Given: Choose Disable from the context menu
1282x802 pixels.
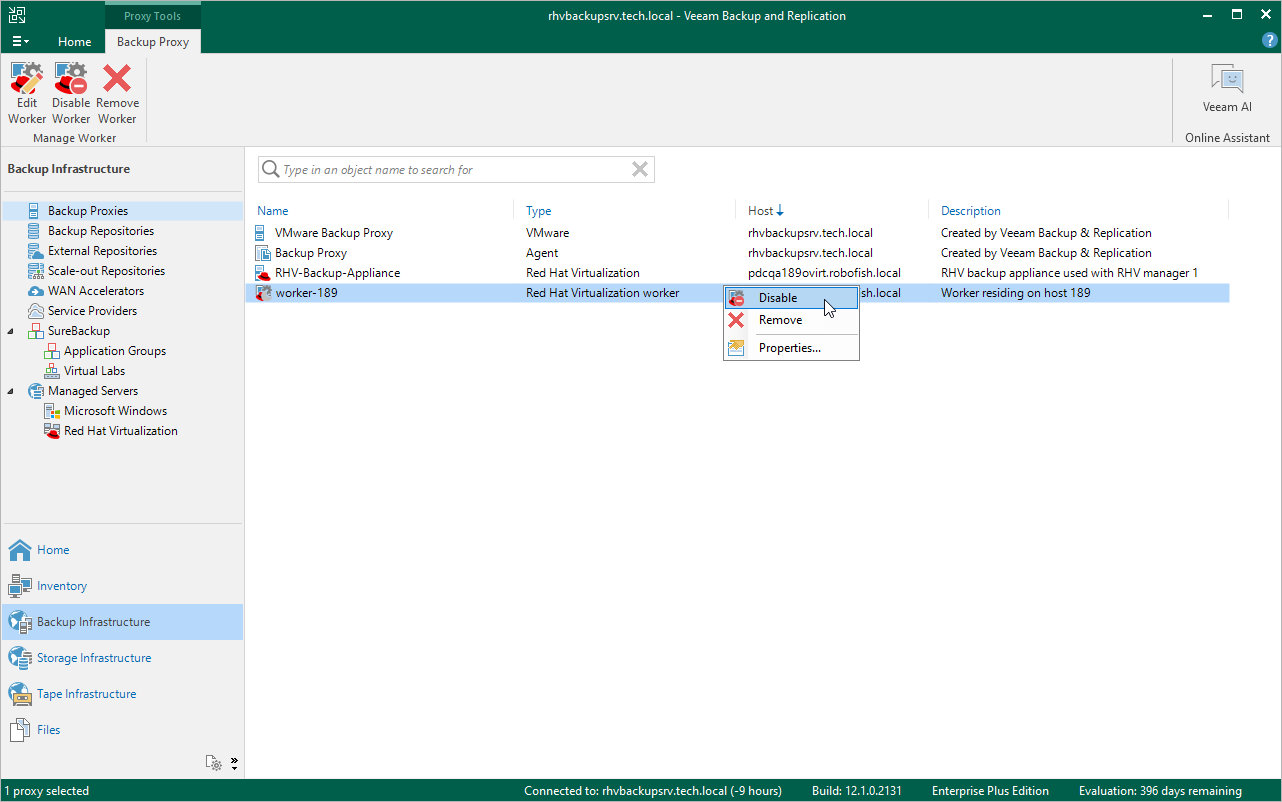Looking at the screenshot, I should coord(791,298).
